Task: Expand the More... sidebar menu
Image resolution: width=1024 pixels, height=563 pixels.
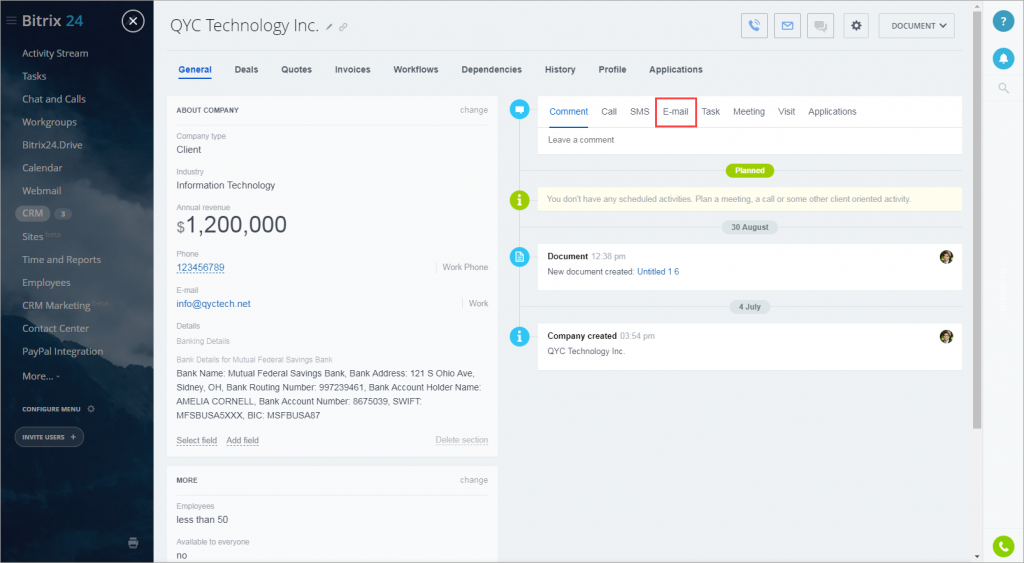Action: (40, 376)
